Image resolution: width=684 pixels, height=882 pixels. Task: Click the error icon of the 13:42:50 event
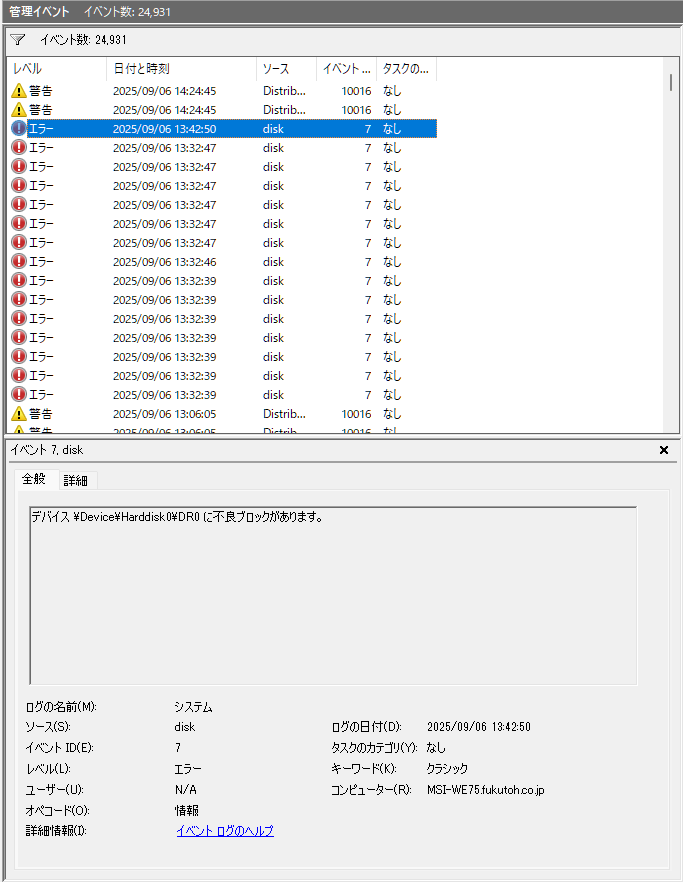coord(19,129)
